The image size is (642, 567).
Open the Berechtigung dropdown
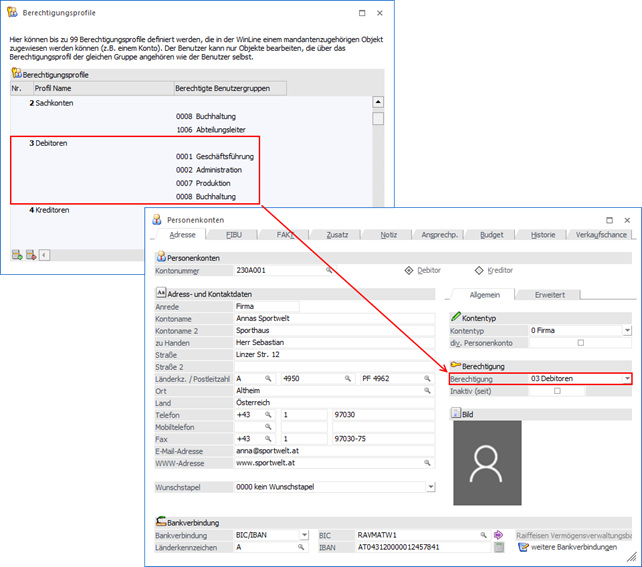click(x=627, y=379)
